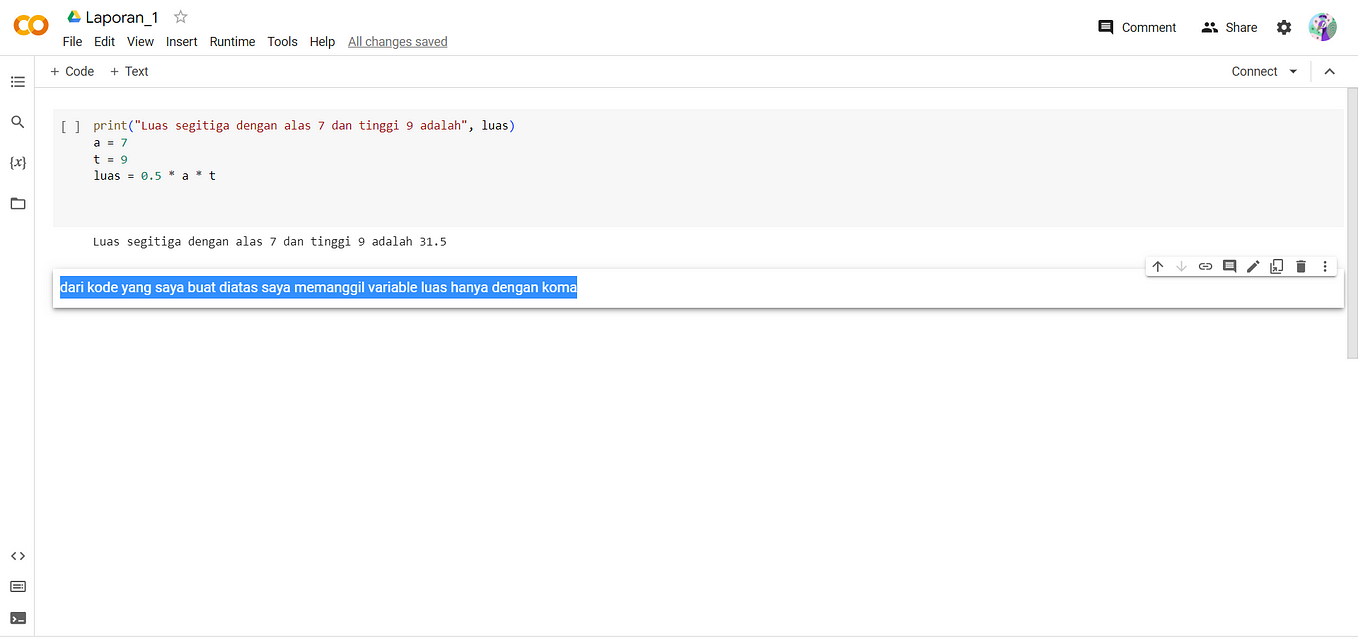
Task: Open more cell actions menu
Action: click(1325, 267)
